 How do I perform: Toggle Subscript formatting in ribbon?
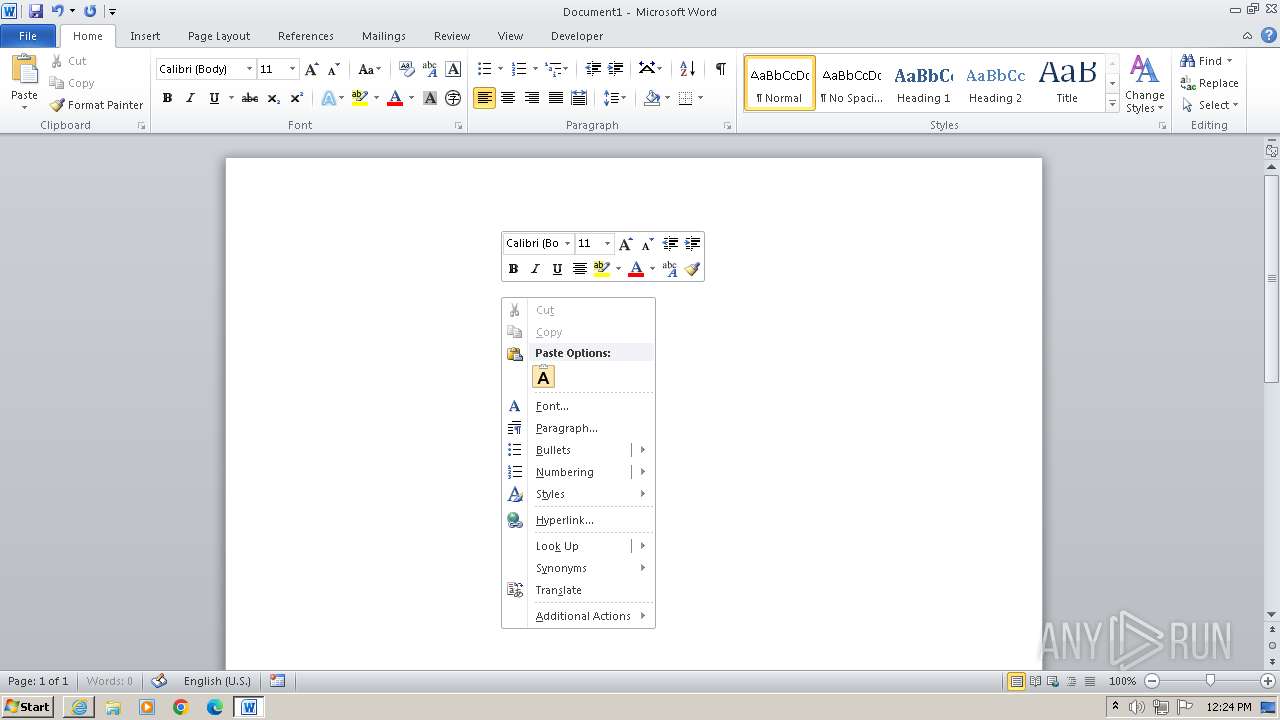click(273, 98)
